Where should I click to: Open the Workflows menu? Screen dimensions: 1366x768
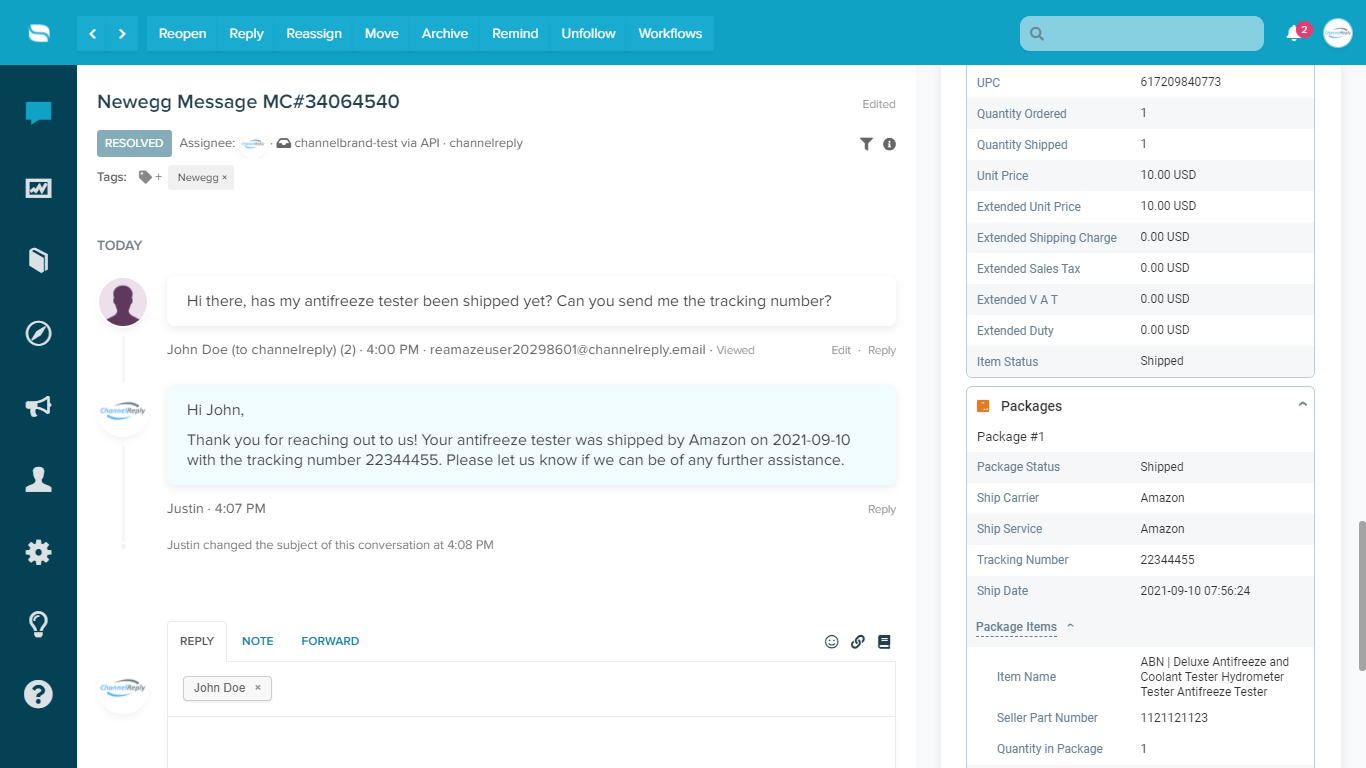coord(670,33)
